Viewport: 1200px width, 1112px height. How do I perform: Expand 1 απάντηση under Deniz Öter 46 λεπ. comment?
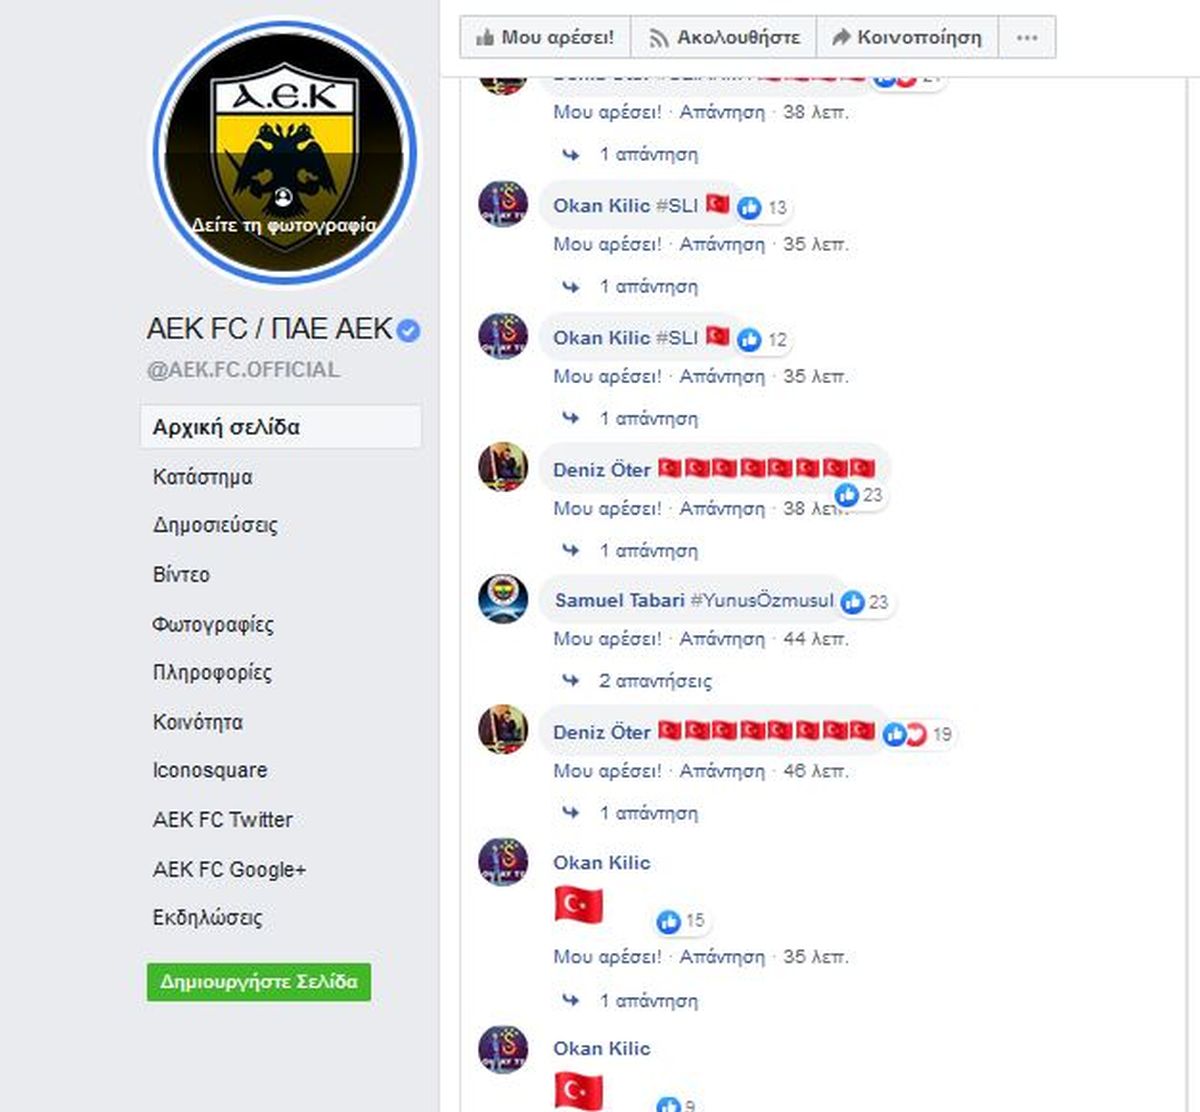tap(648, 813)
